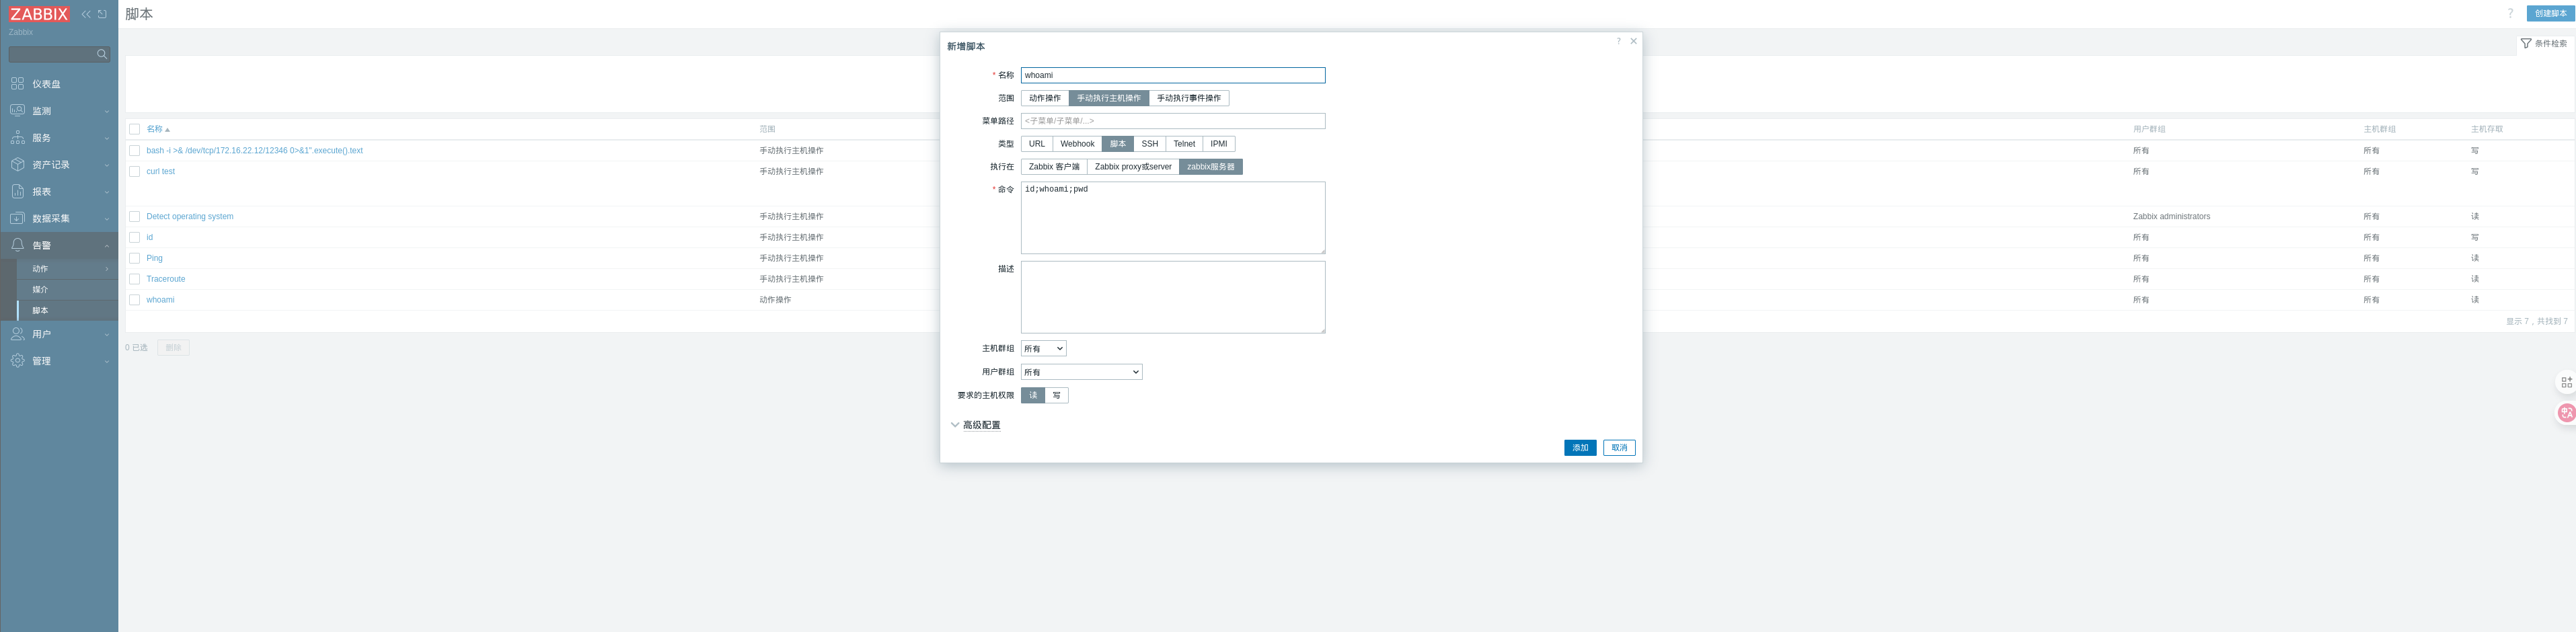Tick the checkbox for the Traceroute row
The image size is (2576, 632).
(x=134, y=279)
